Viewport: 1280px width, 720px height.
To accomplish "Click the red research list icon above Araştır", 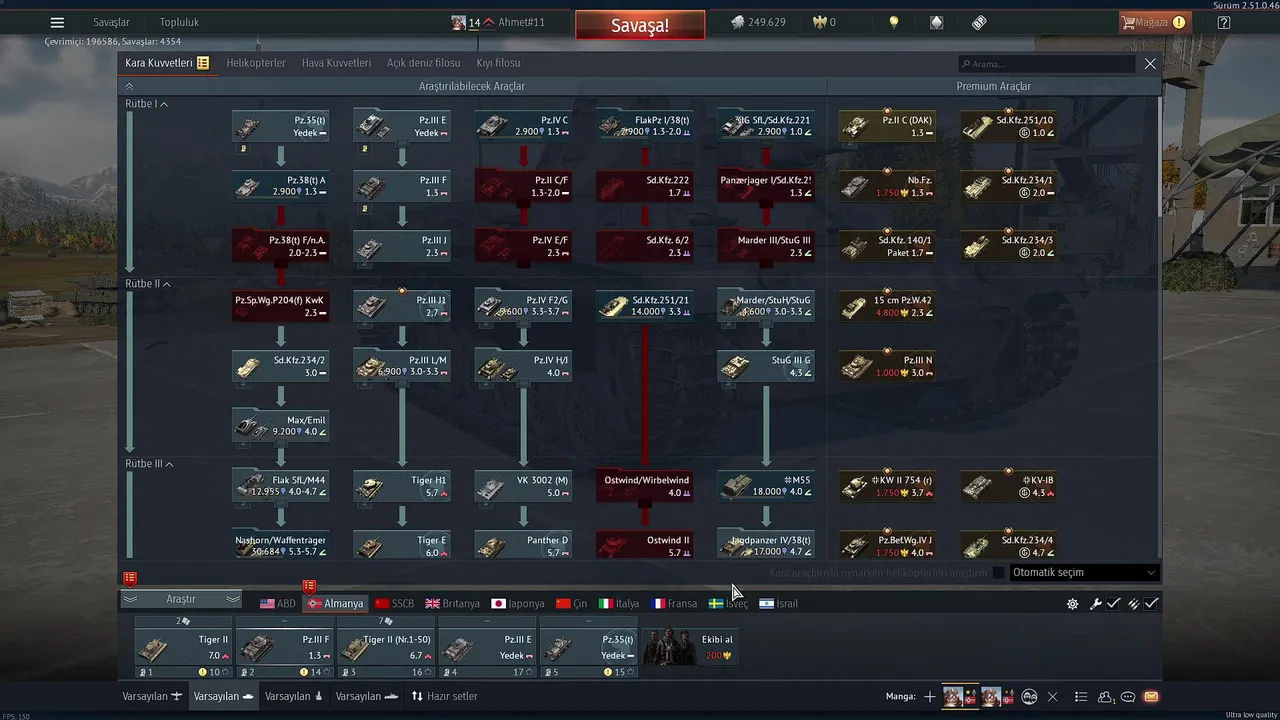I will (x=130, y=577).
